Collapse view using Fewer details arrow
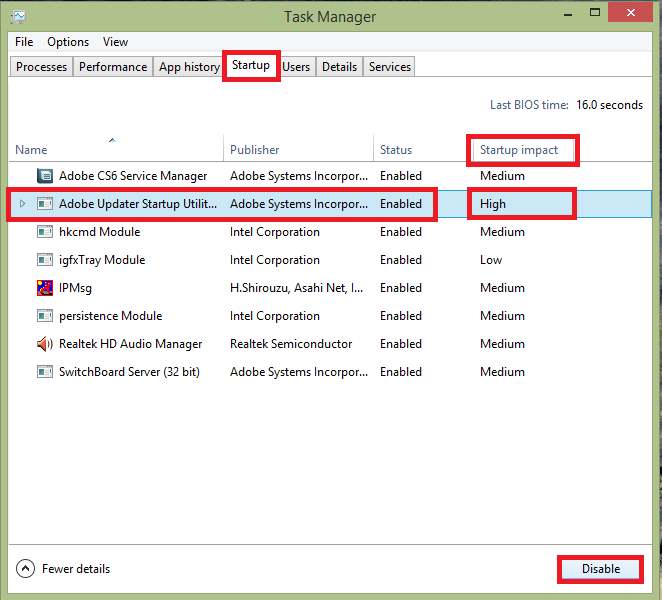The width and height of the screenshot is (662, 600). 26,569
